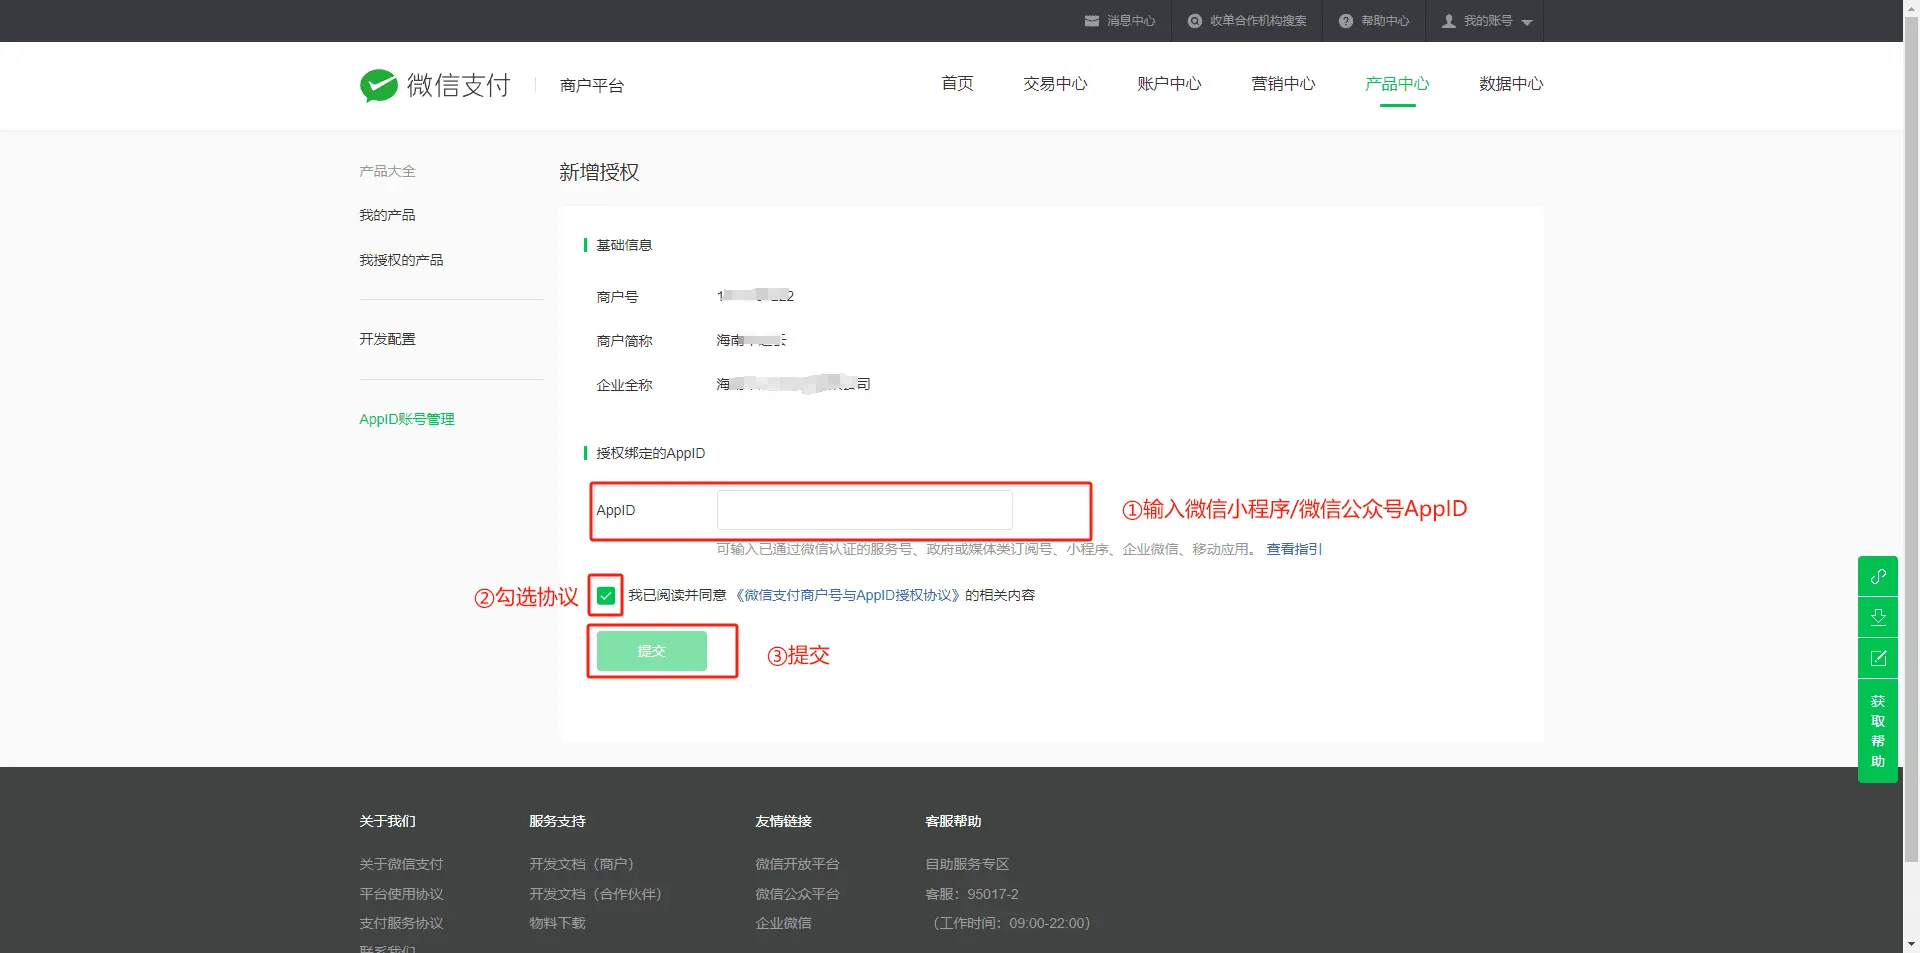Click the green link icon in floating sidebar
Image resolution: width=1920 pixels, height=953 pixels.
1878,577
